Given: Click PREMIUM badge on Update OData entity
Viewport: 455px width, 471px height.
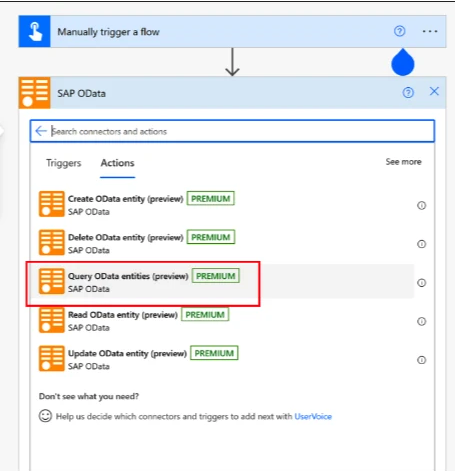Looking at the screenshot, I should point(214,353).
